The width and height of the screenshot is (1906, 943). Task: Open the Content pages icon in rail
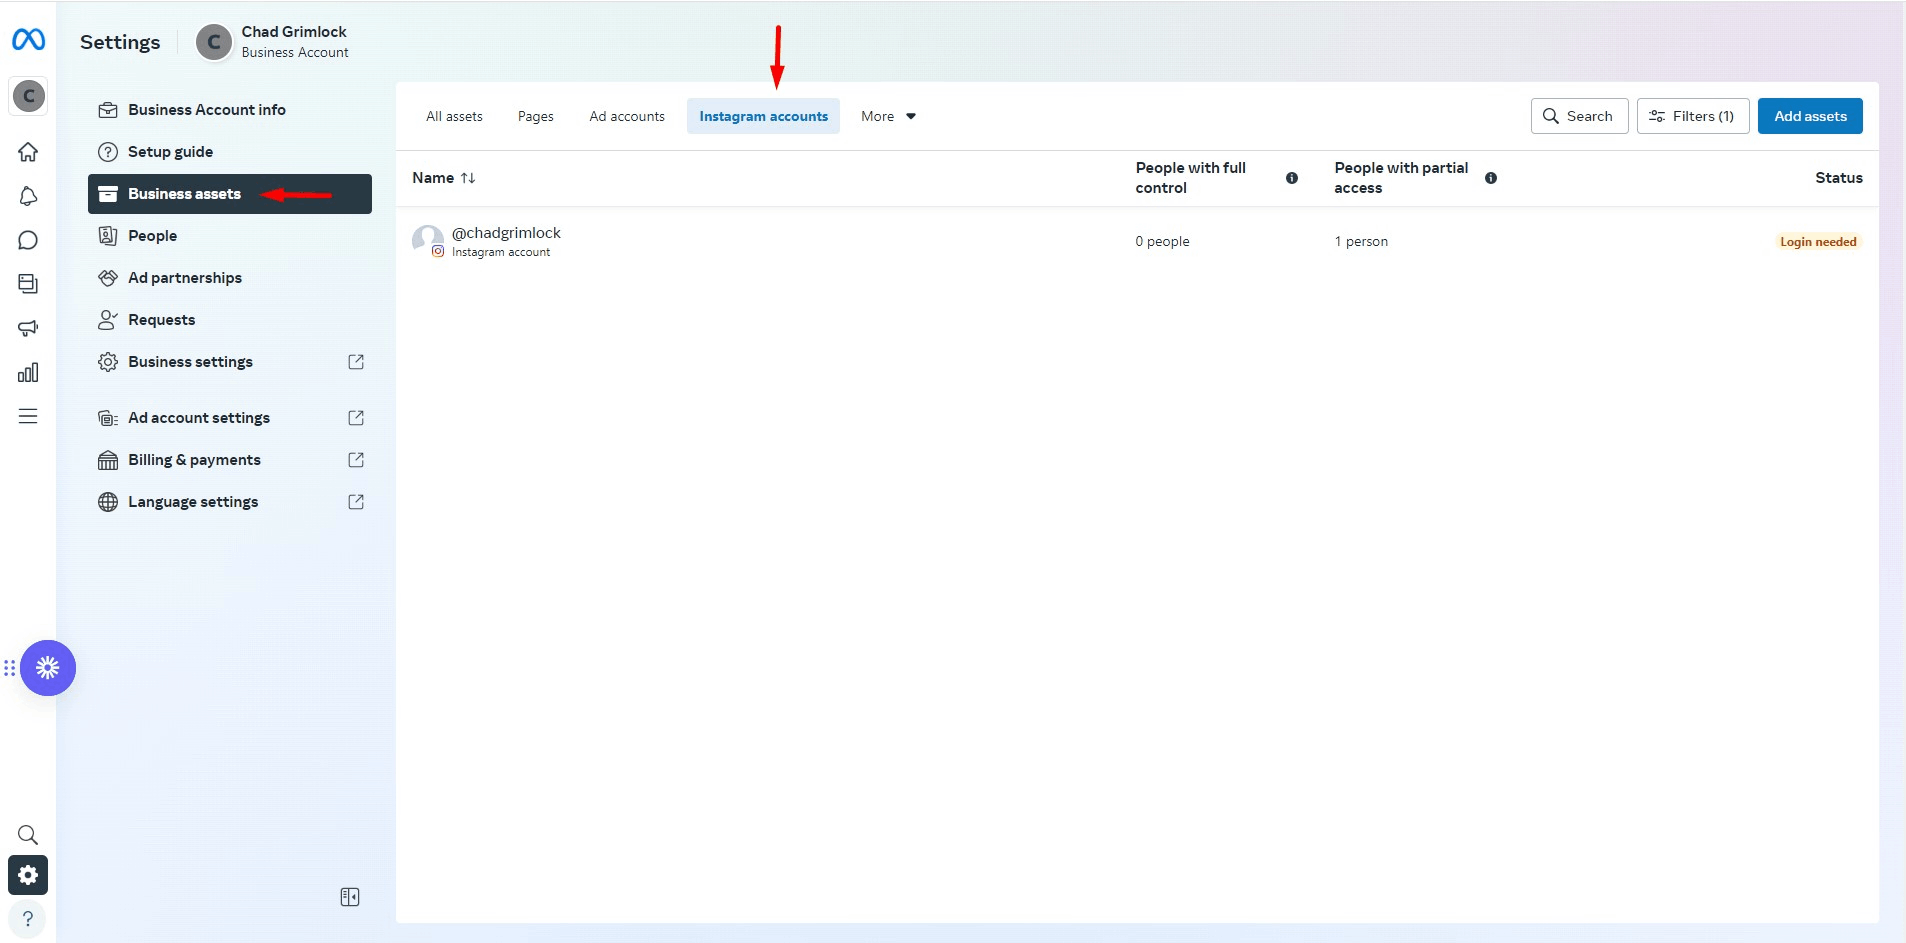28,284
